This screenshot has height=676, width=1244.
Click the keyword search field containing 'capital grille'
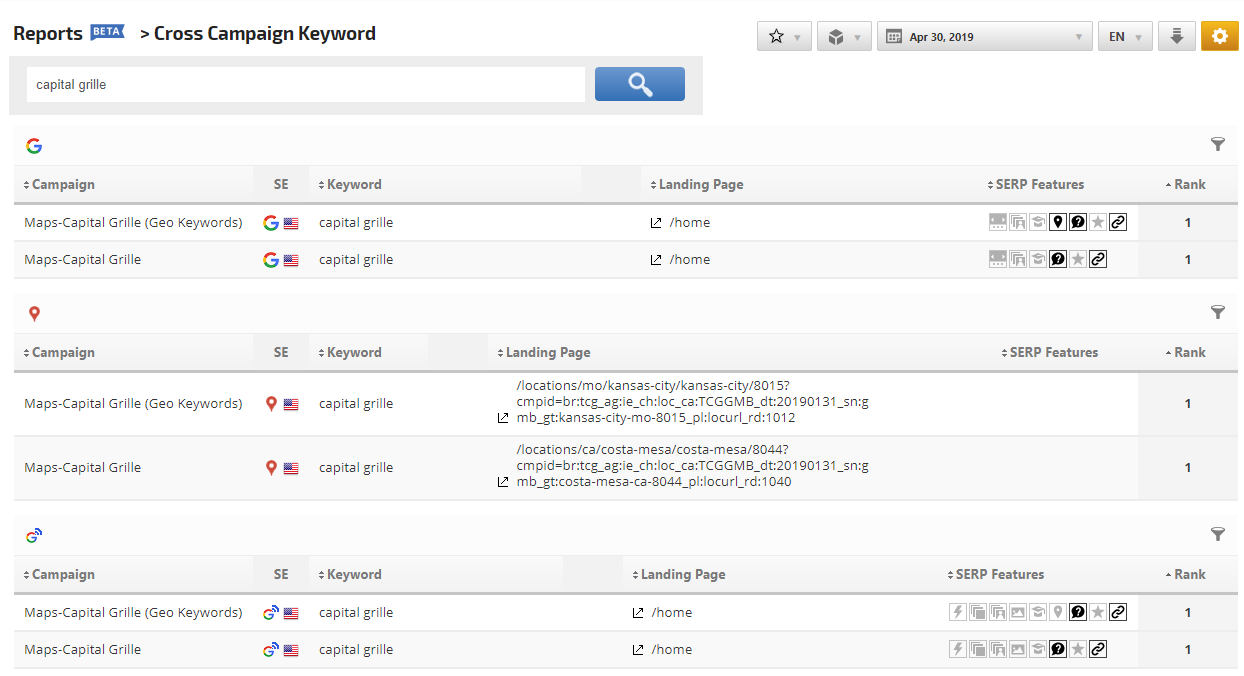point(305,85)
